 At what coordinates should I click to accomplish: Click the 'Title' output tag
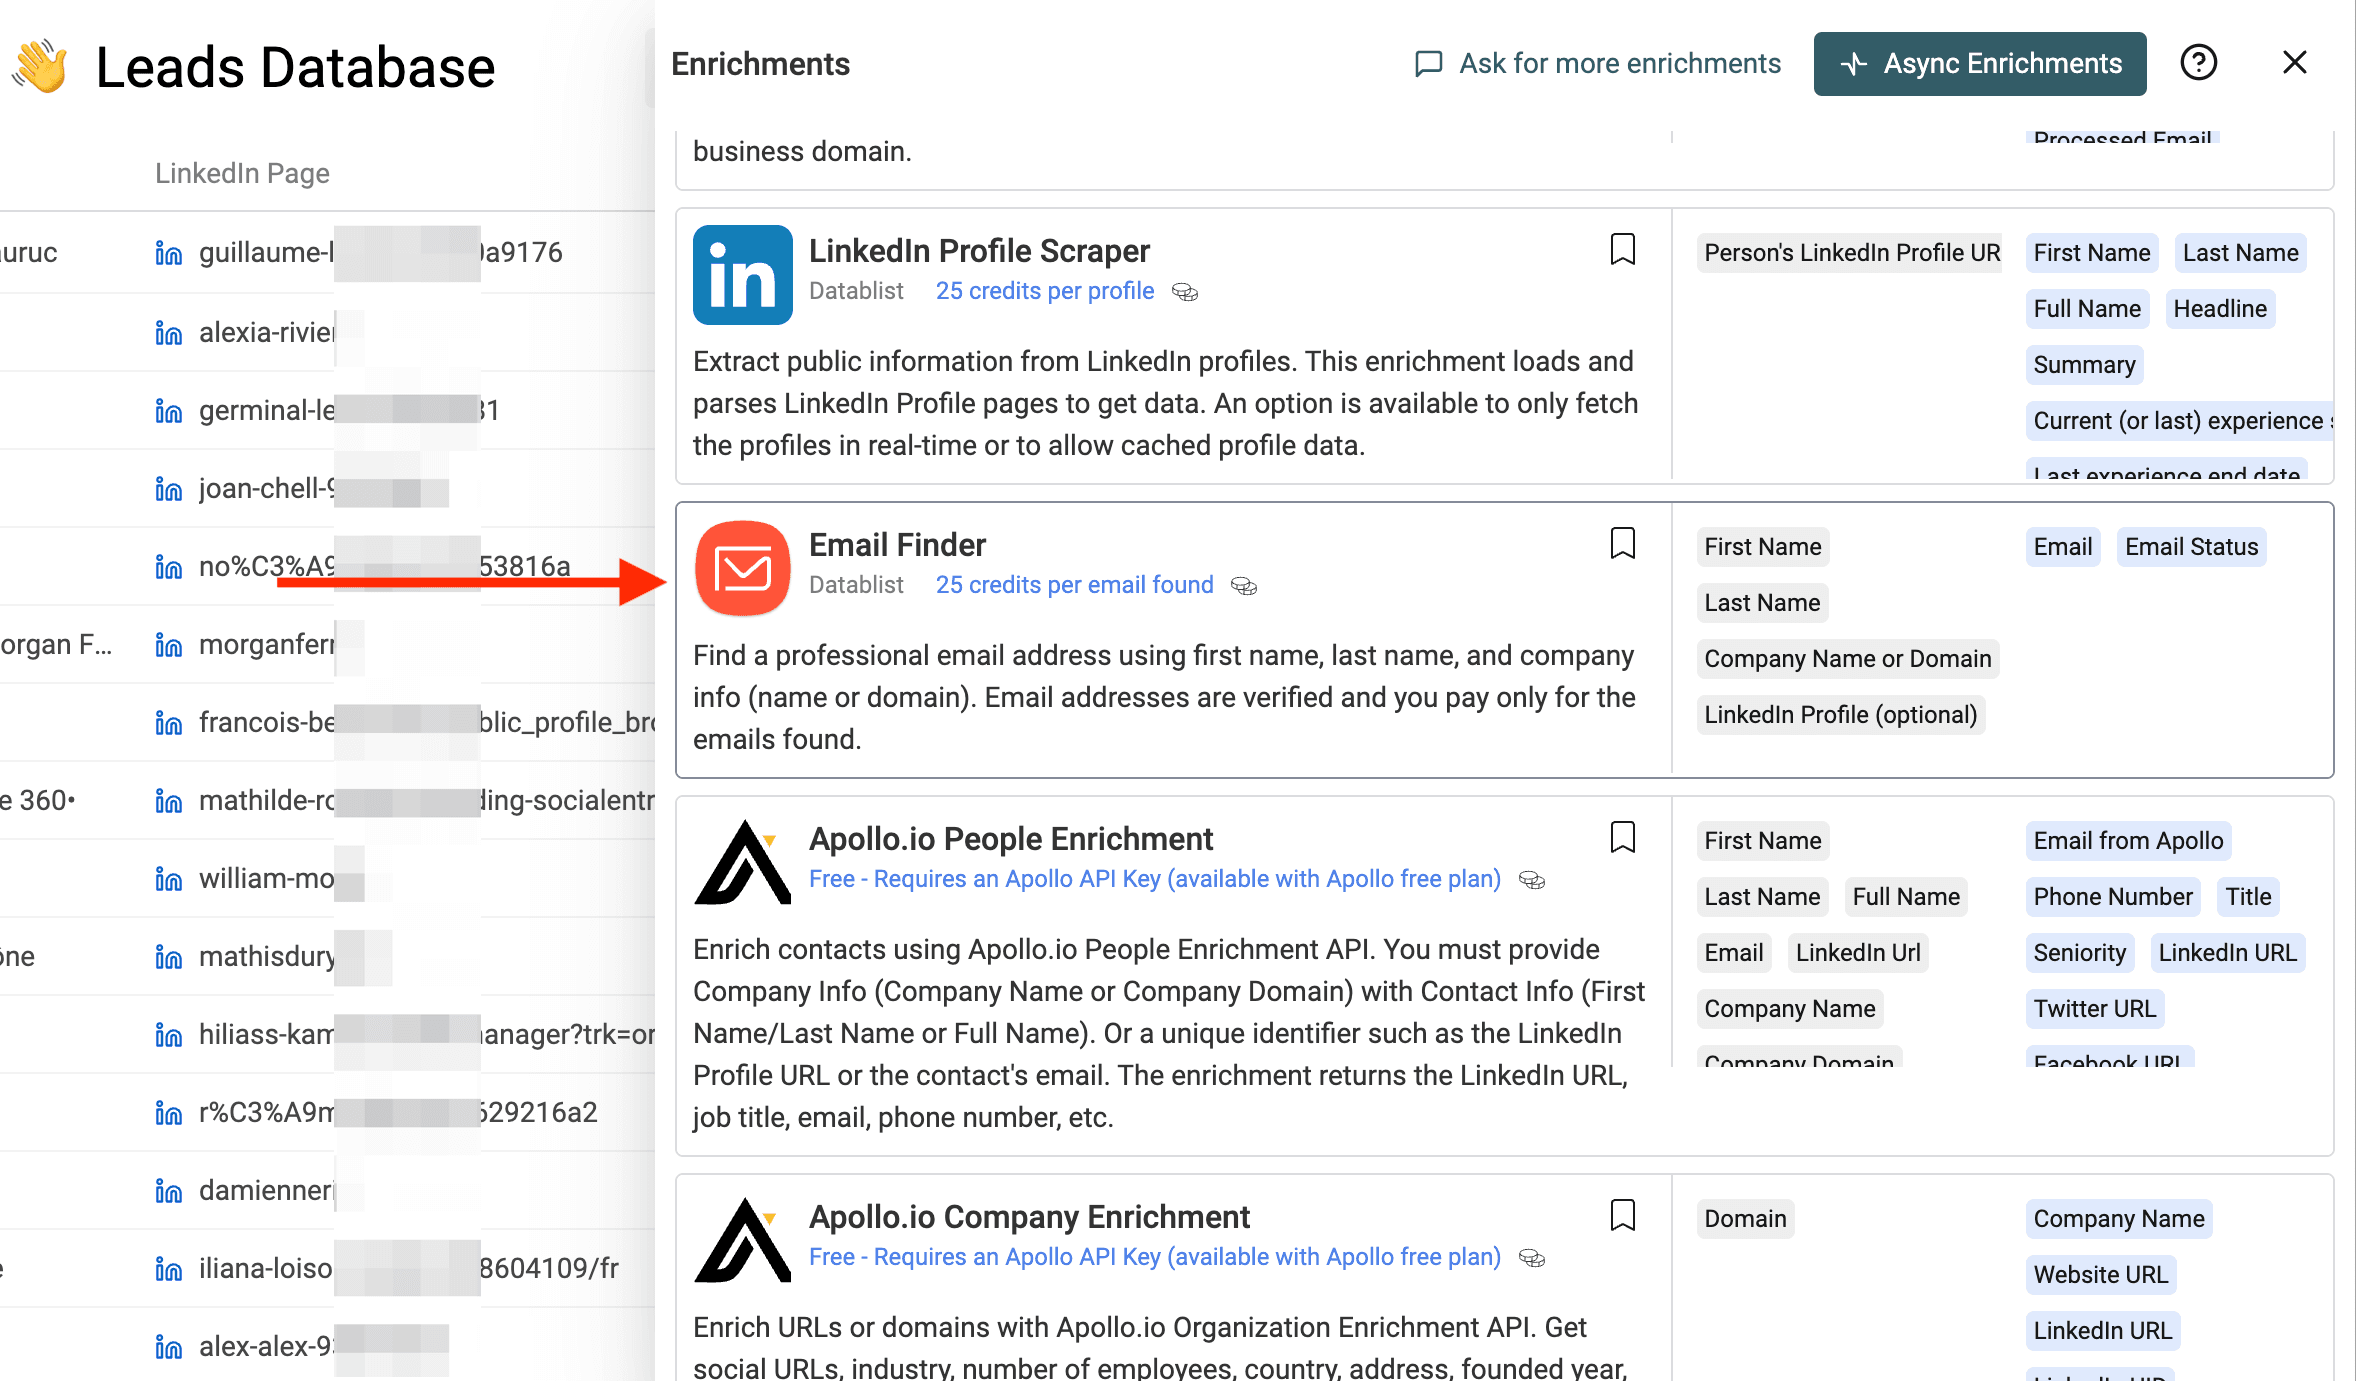[2248, 897]
